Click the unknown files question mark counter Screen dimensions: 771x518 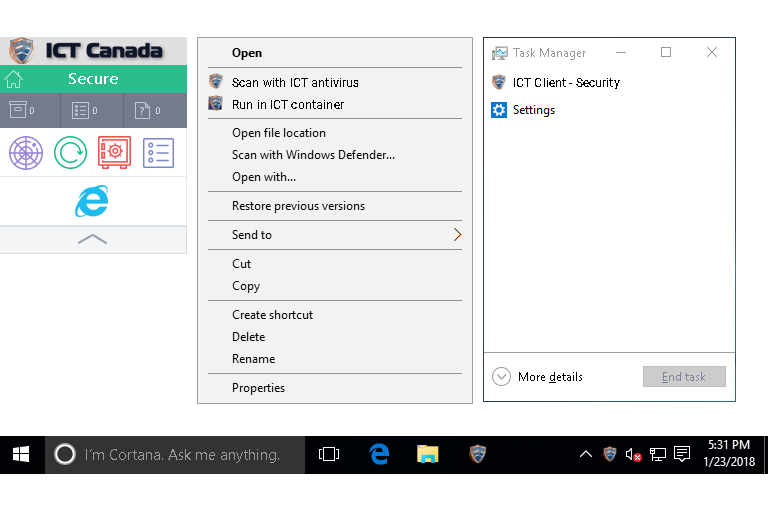143,110
